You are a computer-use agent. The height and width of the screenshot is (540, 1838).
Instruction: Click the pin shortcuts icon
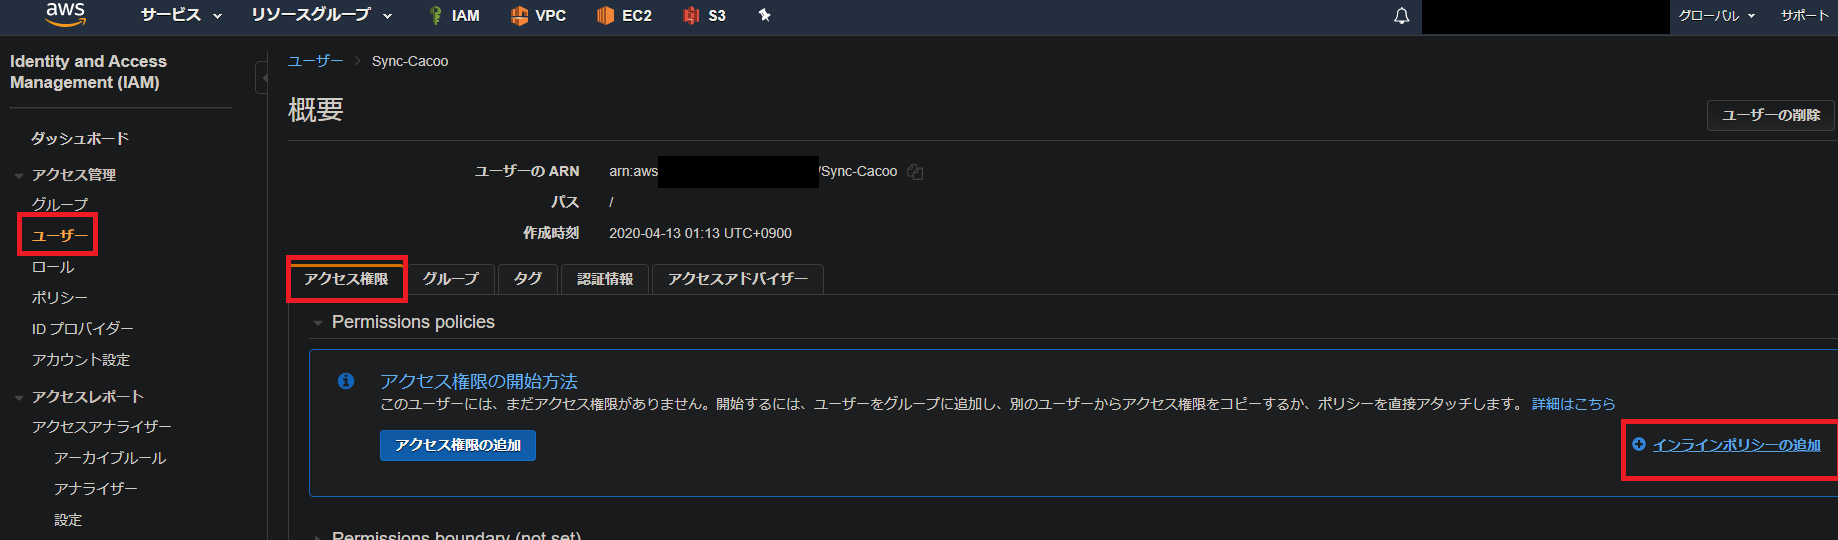point(765,15)
